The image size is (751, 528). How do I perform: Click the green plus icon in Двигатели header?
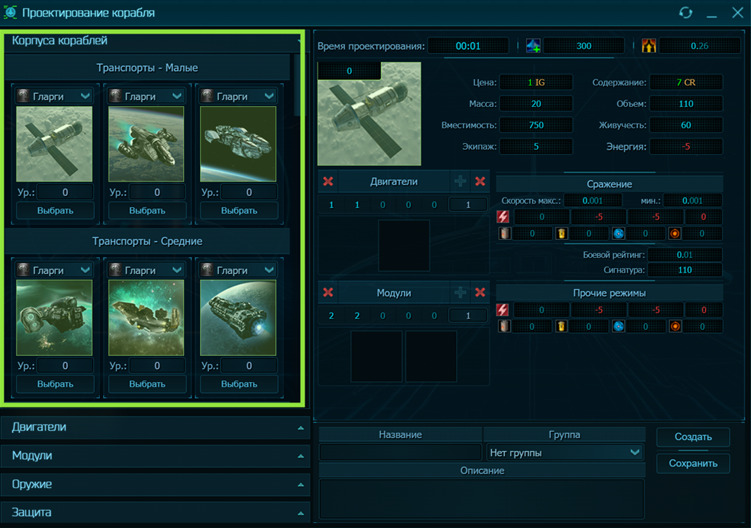[460, 182]
